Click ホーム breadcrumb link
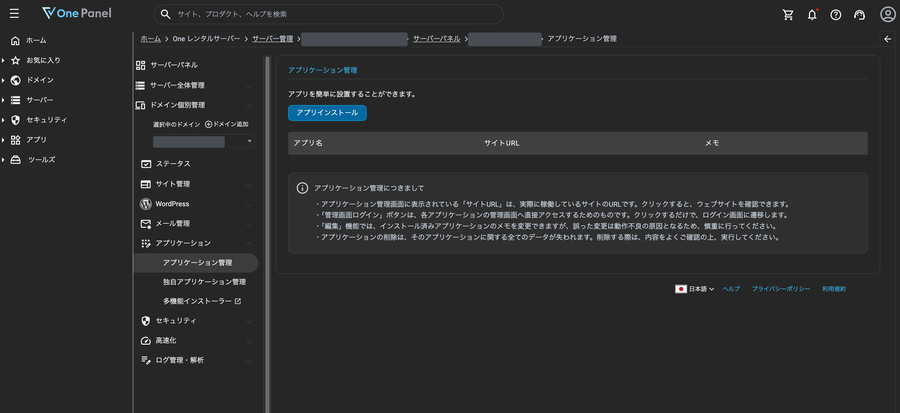Image resolution: width=900 pixels, height=413 pixels. click(x=150, y=38)
